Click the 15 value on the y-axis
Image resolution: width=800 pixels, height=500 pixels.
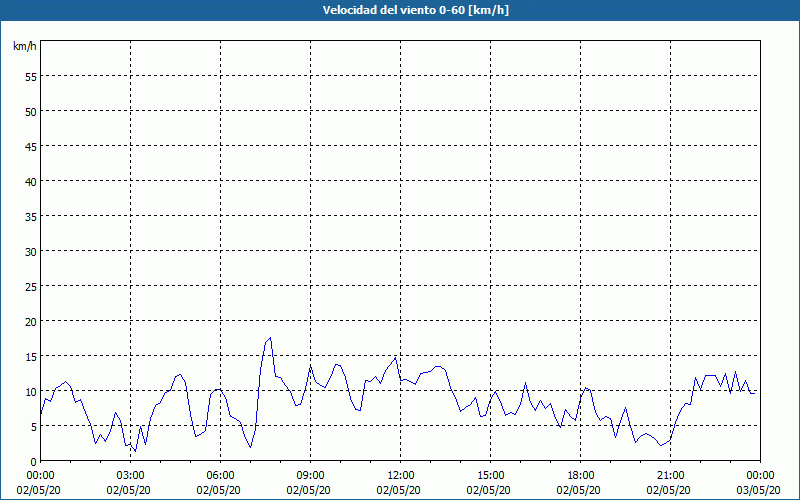[x=31, y=356]
